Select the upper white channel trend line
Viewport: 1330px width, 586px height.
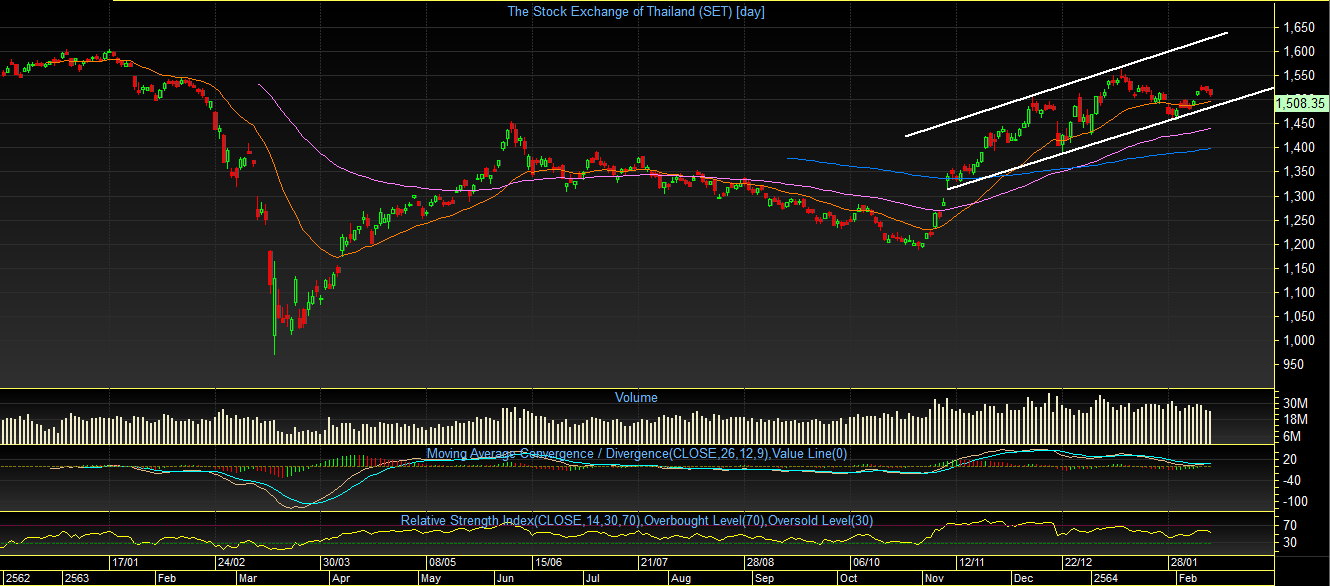point(1066,85)
